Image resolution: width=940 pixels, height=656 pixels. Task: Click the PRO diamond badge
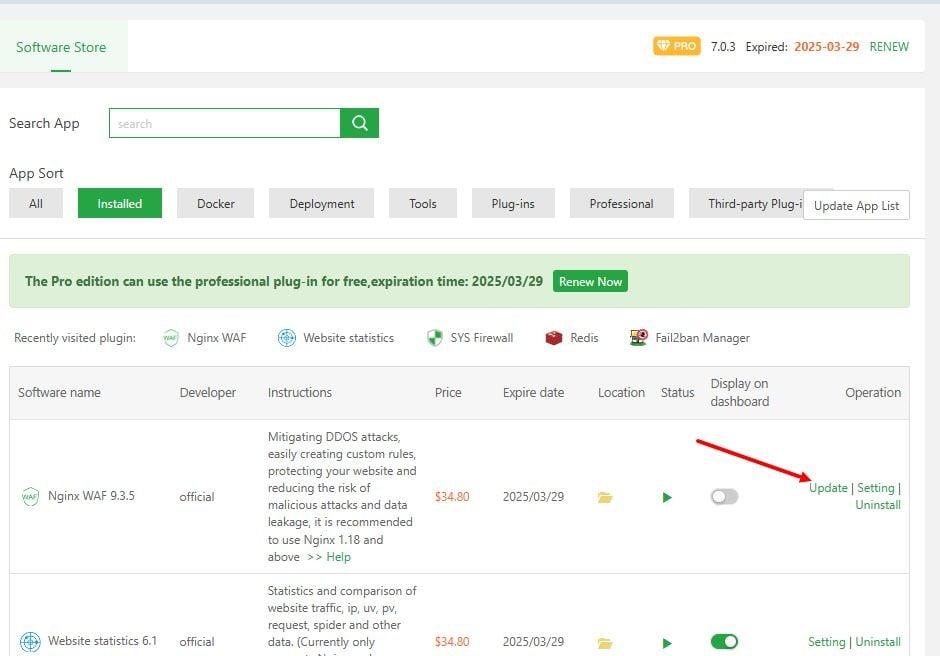[x=677, y=46]
